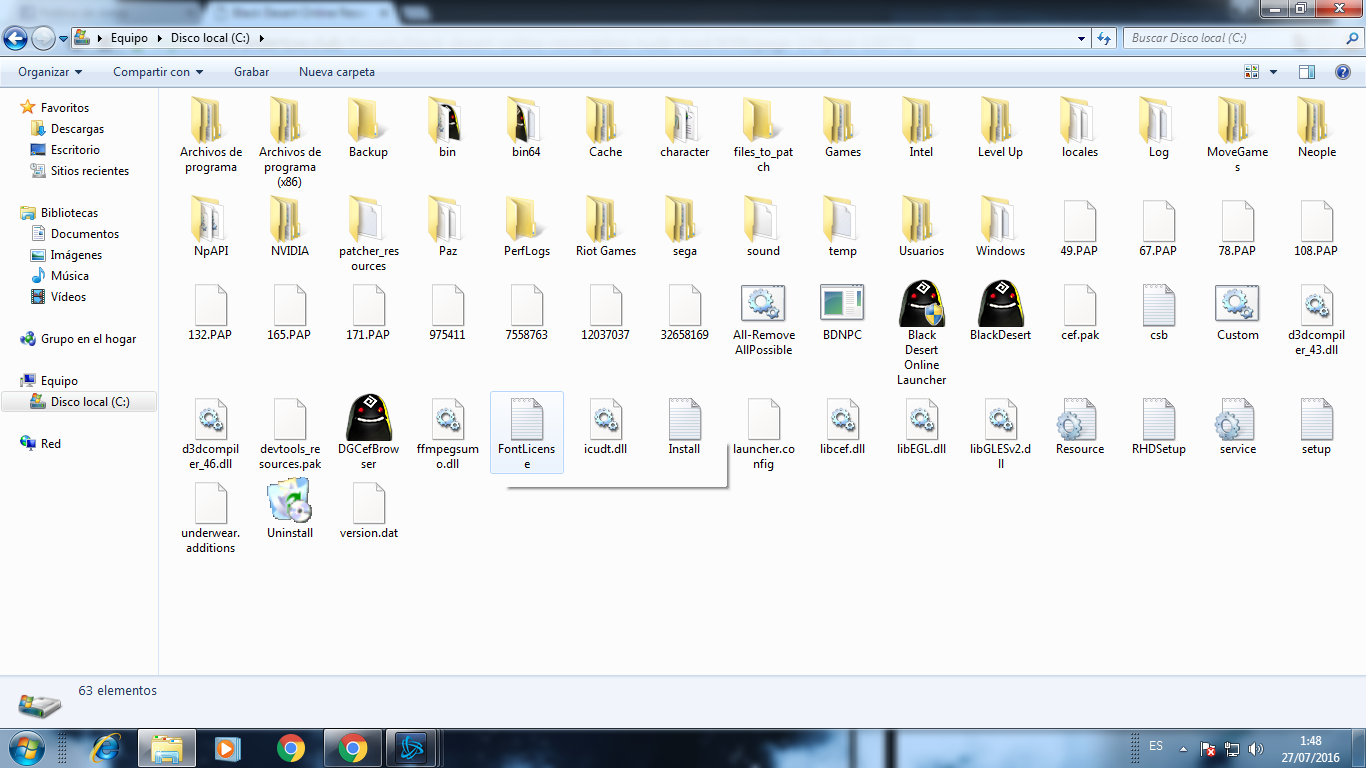Click the Grabar toolbar item
The width and height of the screenshot is (1366, 768).
pos(251,72)
